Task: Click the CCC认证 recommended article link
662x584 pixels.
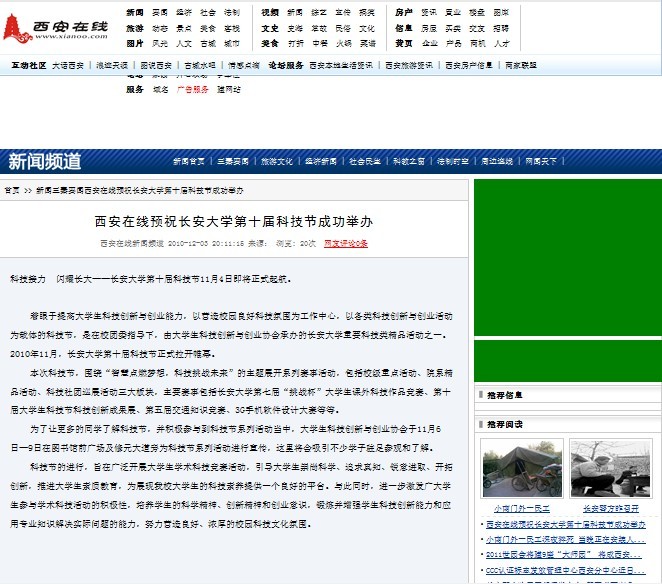Action: 564,568
